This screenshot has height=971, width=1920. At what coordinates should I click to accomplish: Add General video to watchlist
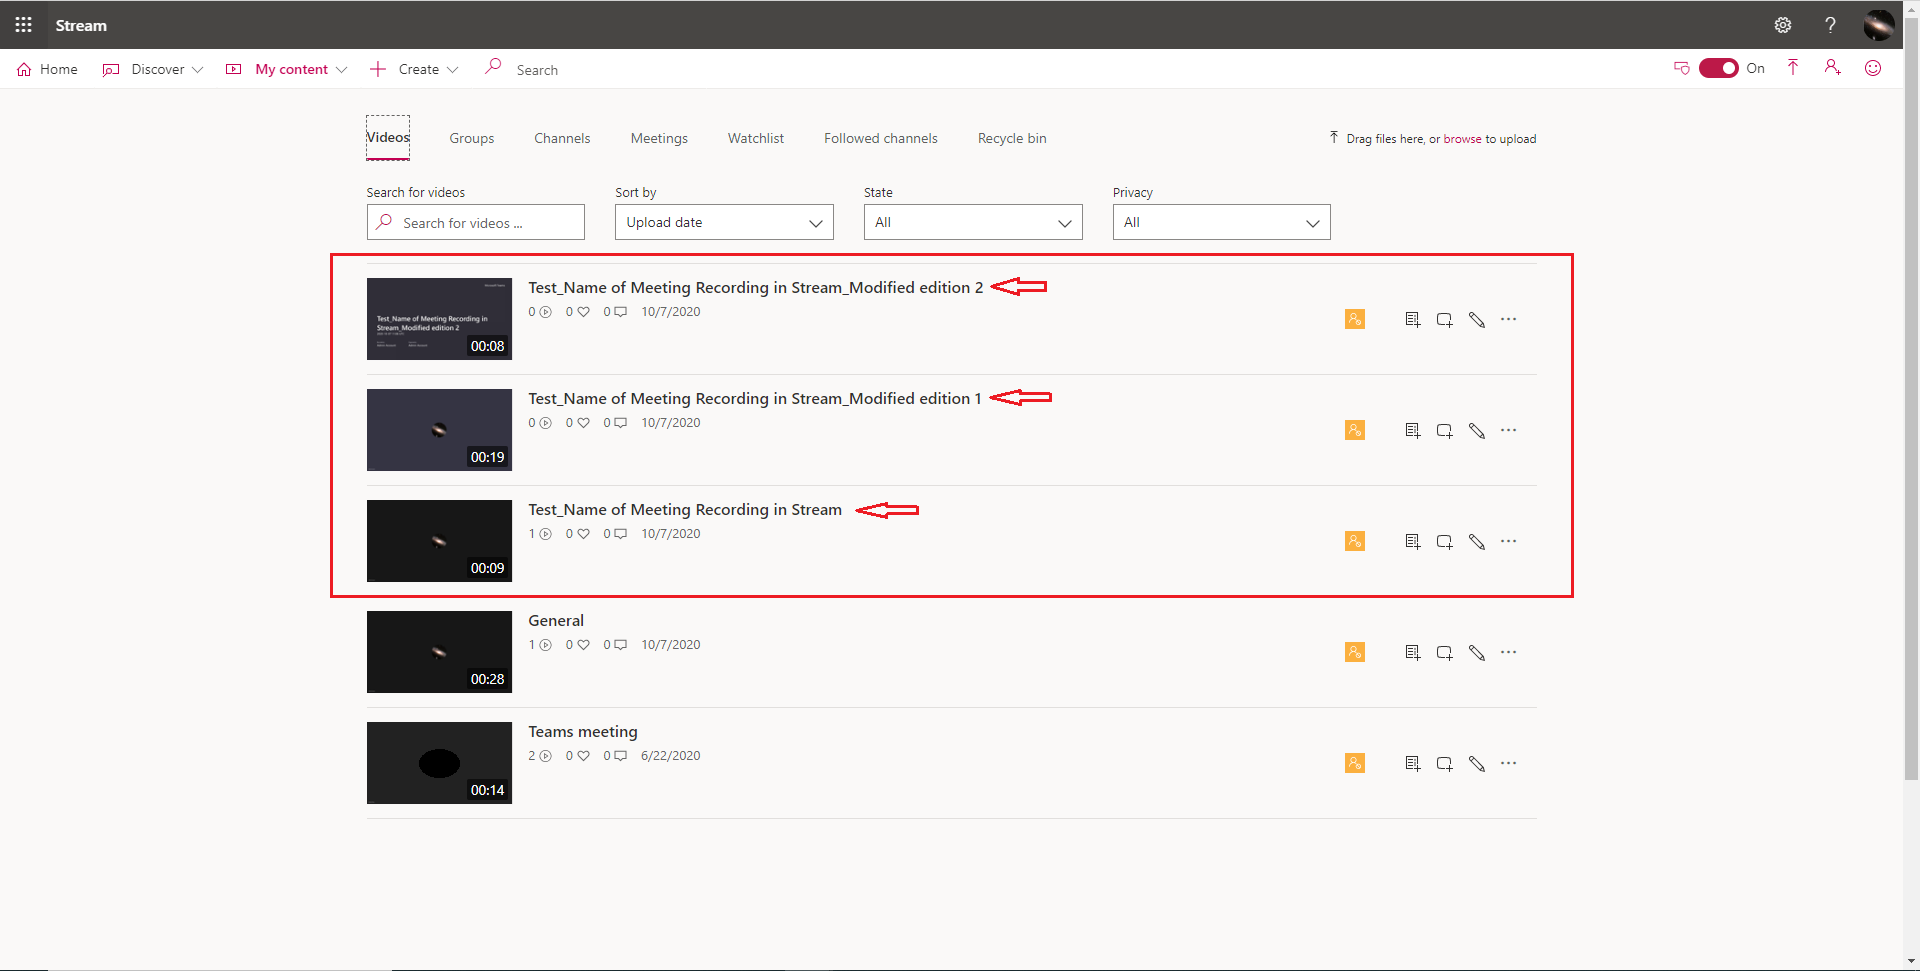pos(1412,652)
